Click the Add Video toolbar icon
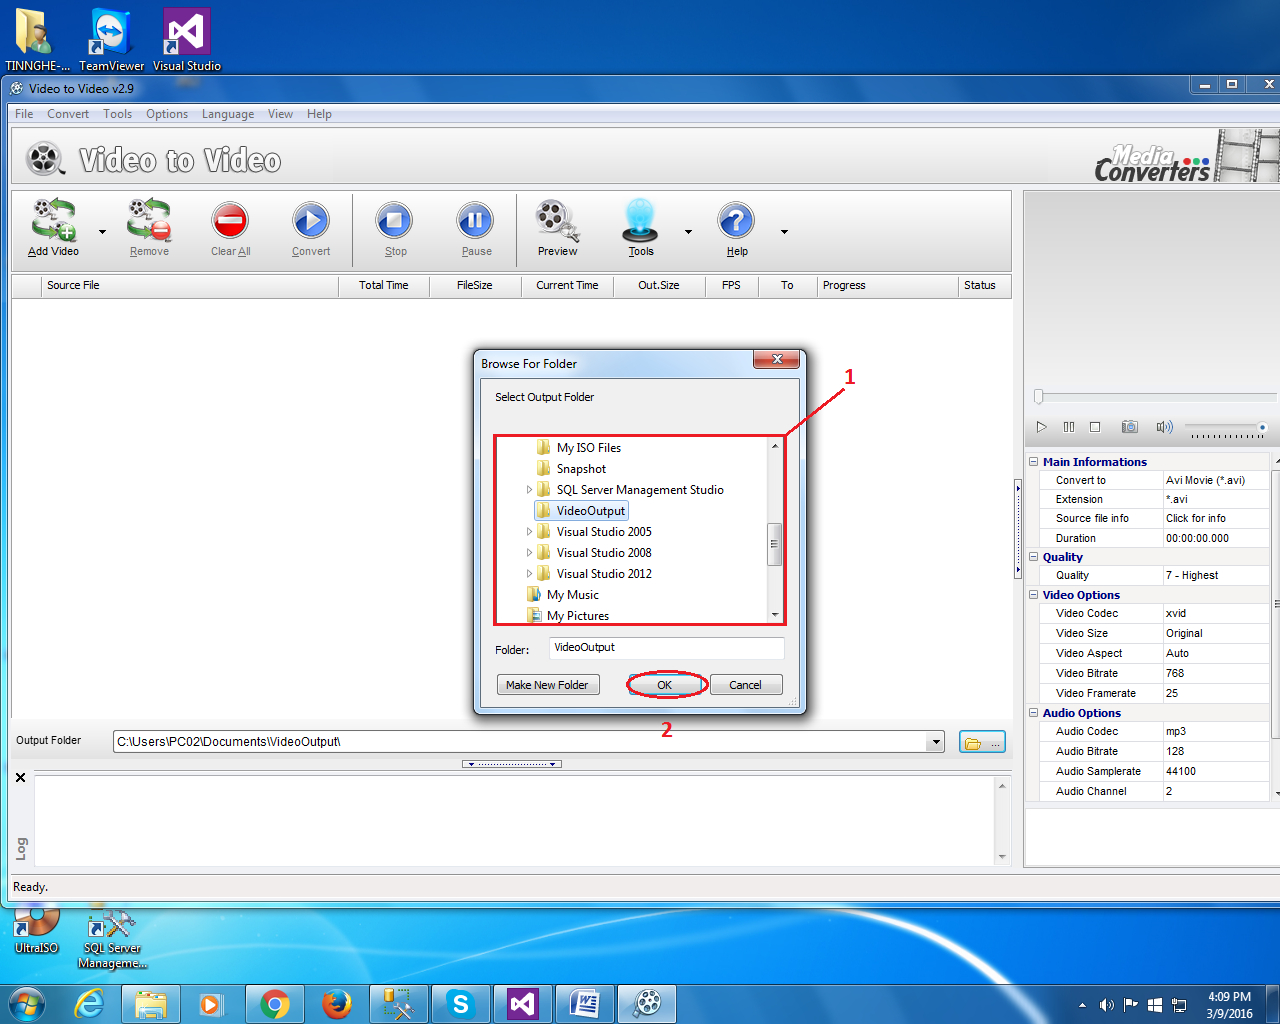Image resolution: width=1280 pixels, height=1024 pixels. (x=53, y=222)
